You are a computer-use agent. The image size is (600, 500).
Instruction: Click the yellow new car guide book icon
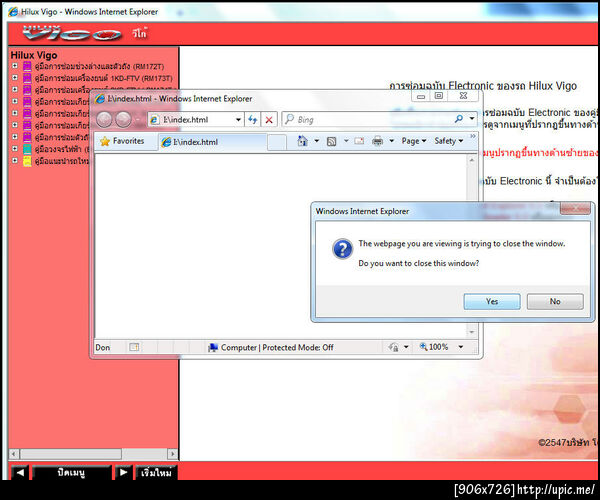point(27,161)
